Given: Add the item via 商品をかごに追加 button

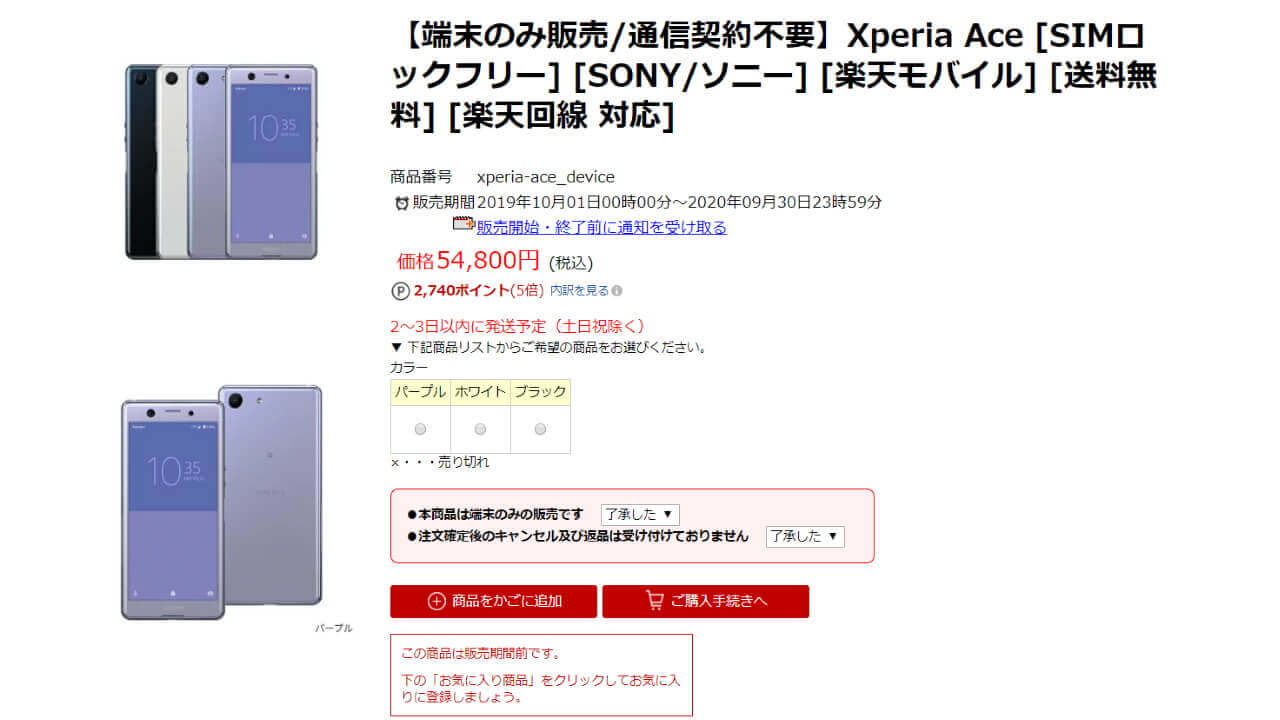Looking at the screenshot, I should (x=493, y=601).
